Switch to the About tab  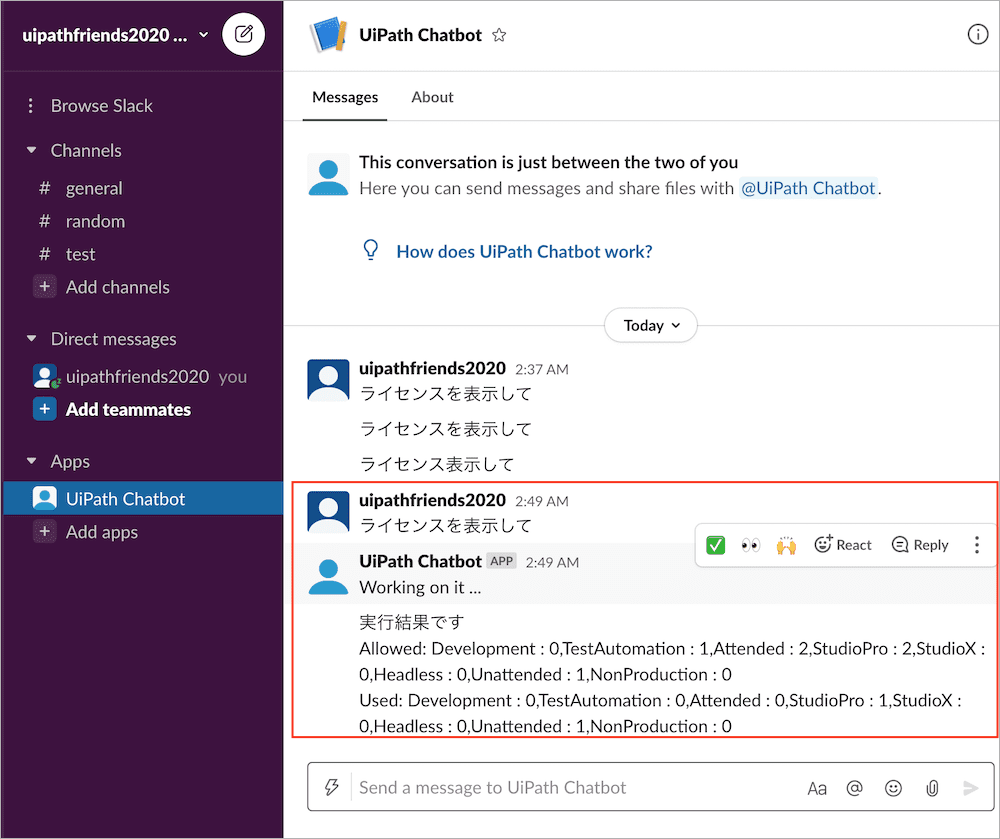coord(432,97)
